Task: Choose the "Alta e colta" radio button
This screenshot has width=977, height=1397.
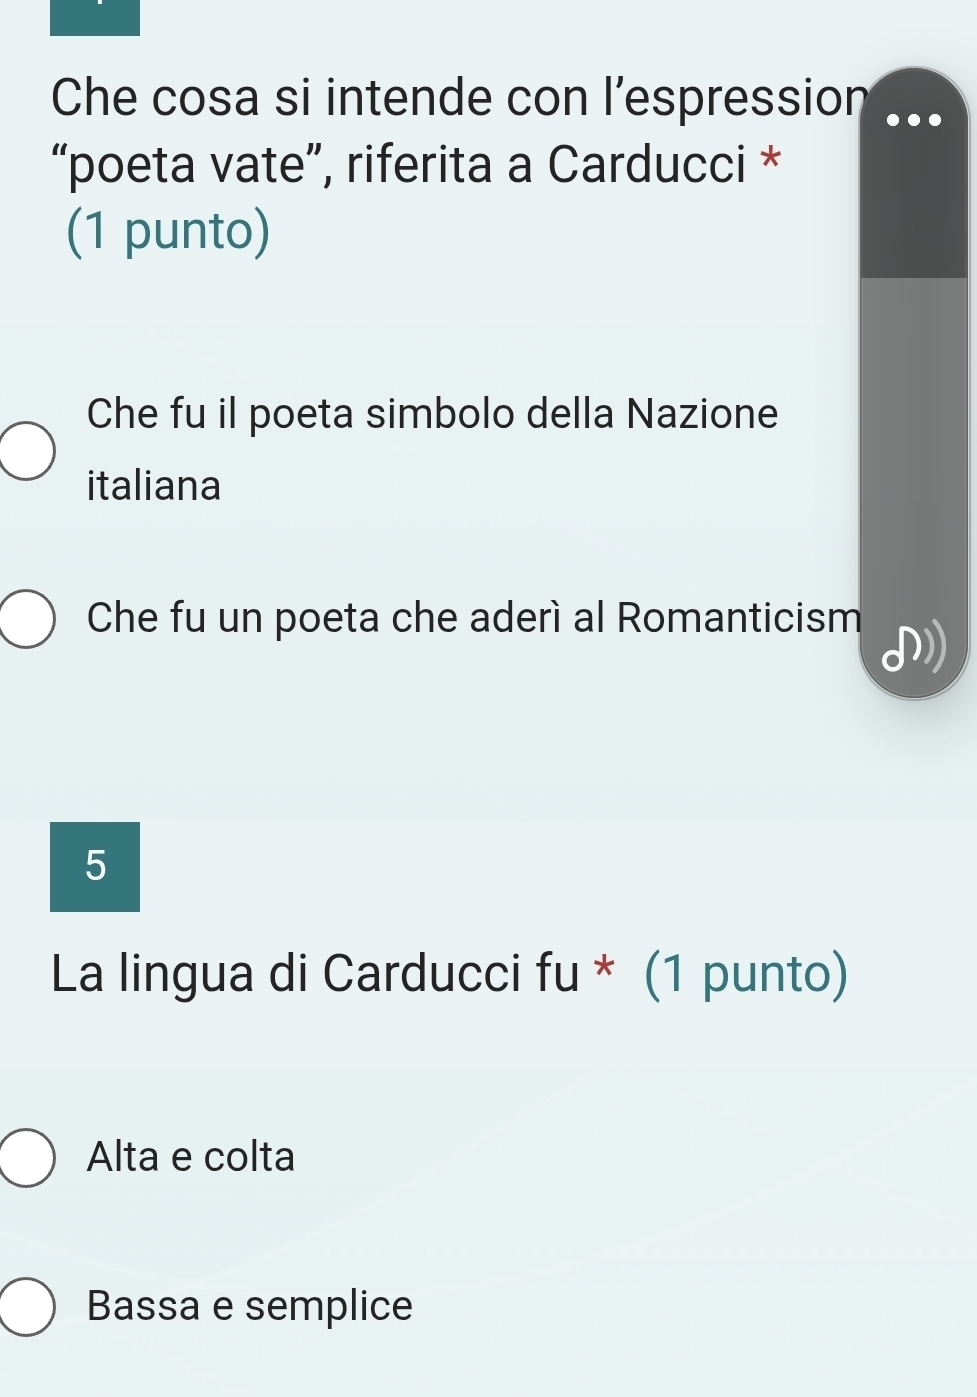Action: (x=25, y=1158)
